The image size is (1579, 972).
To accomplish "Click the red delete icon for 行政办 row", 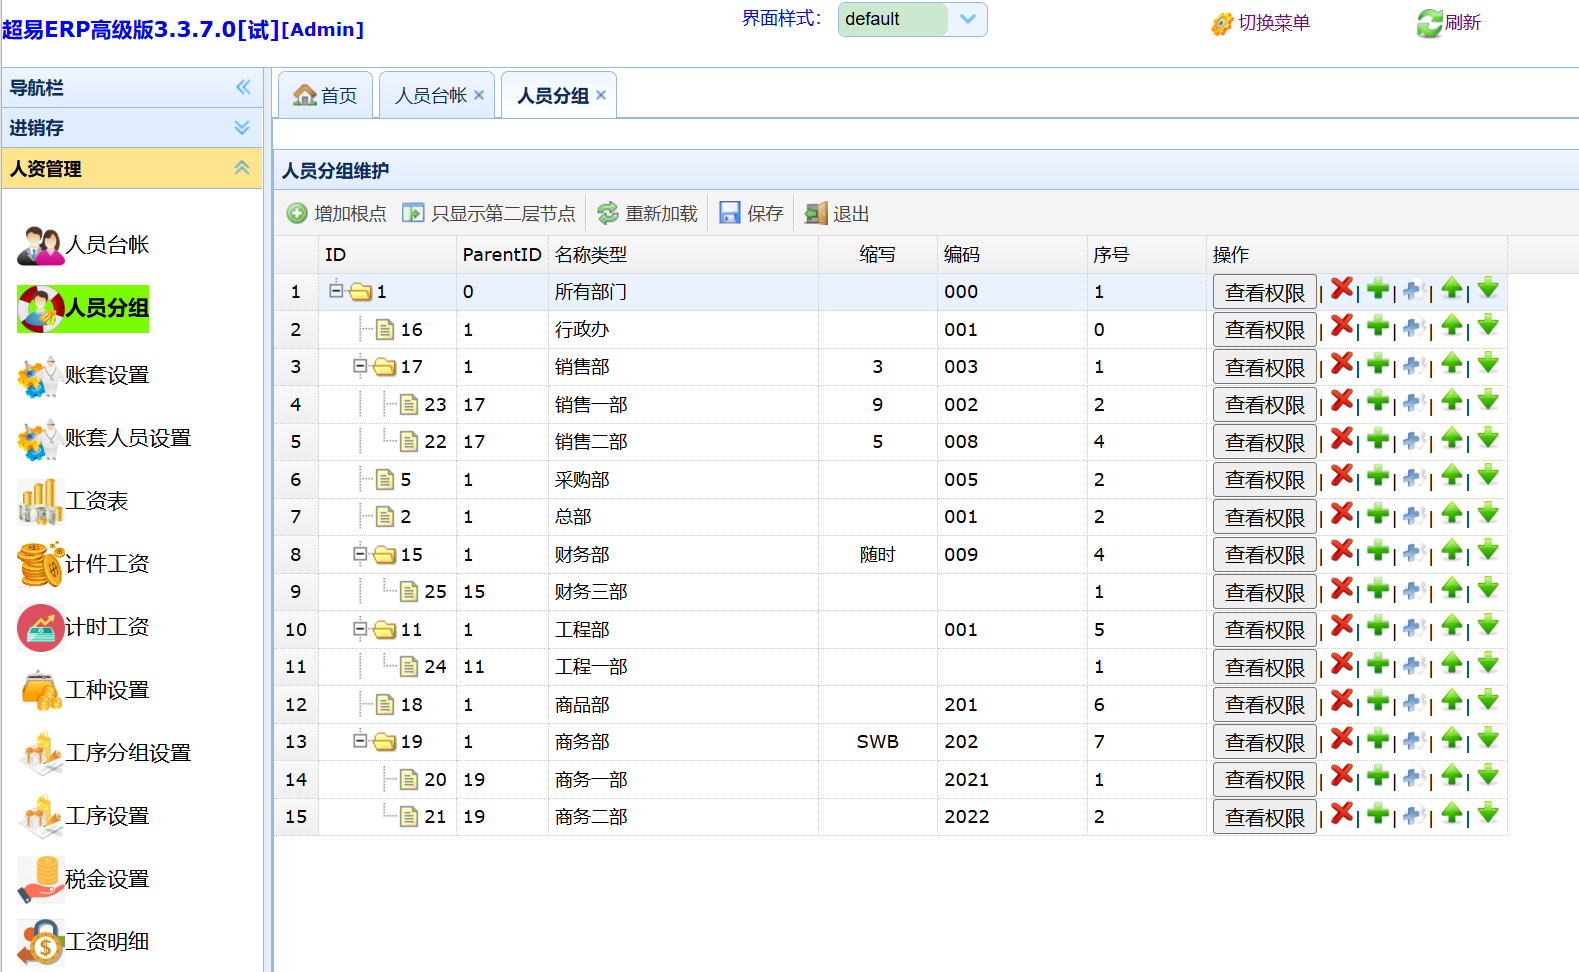I will coord(1342,326).
